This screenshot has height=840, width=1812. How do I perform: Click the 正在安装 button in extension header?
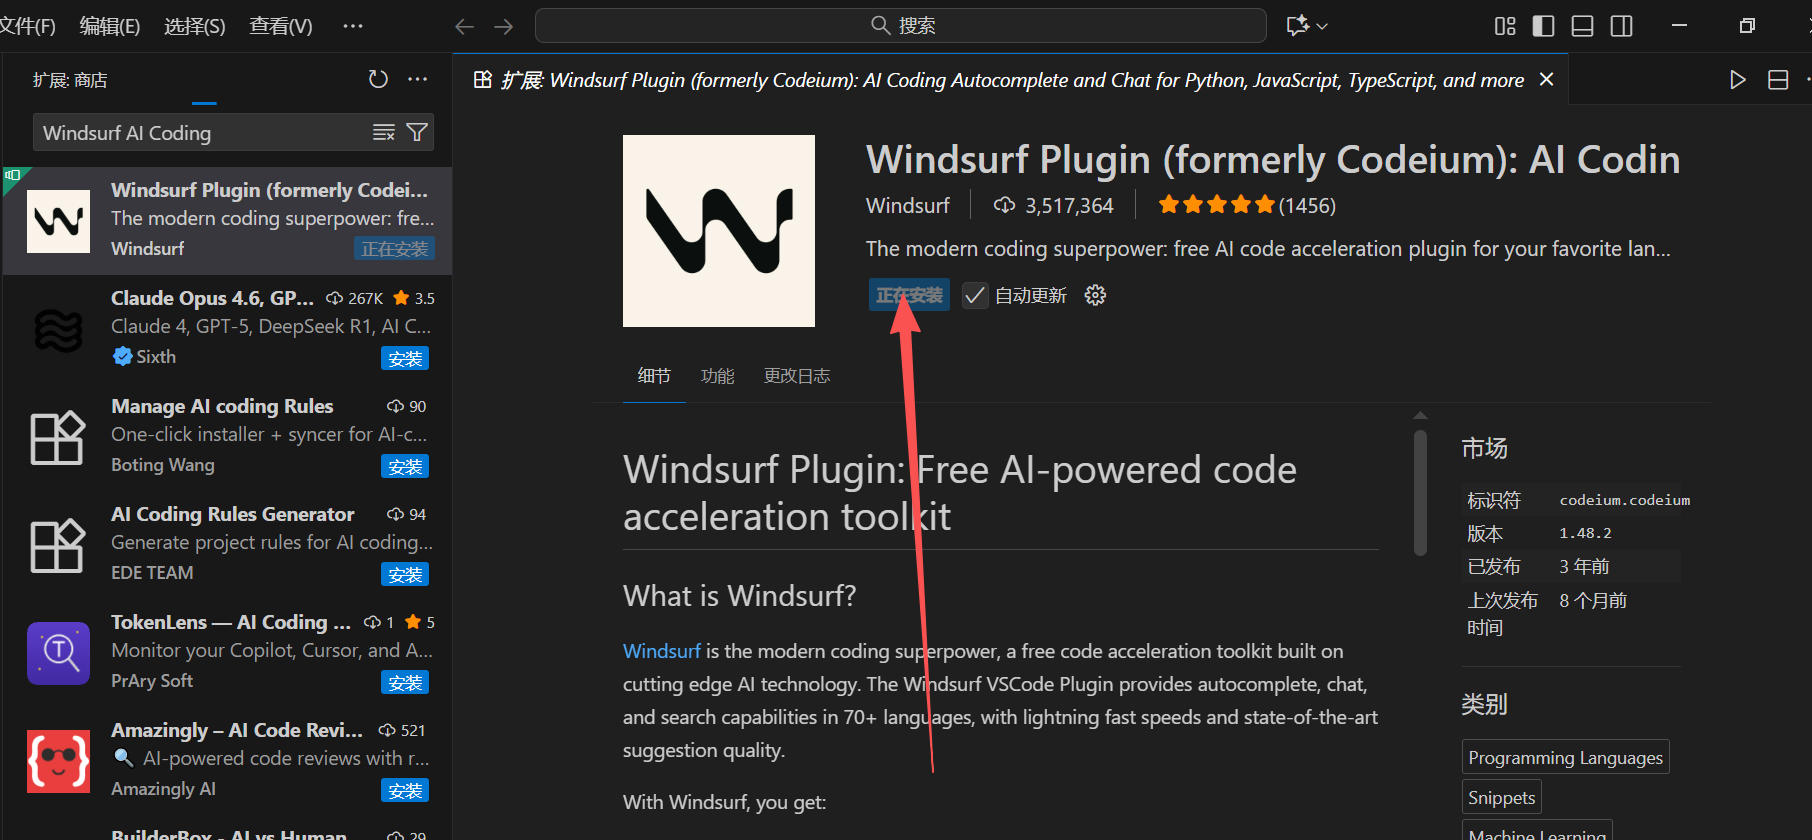[x=909, y=295]
